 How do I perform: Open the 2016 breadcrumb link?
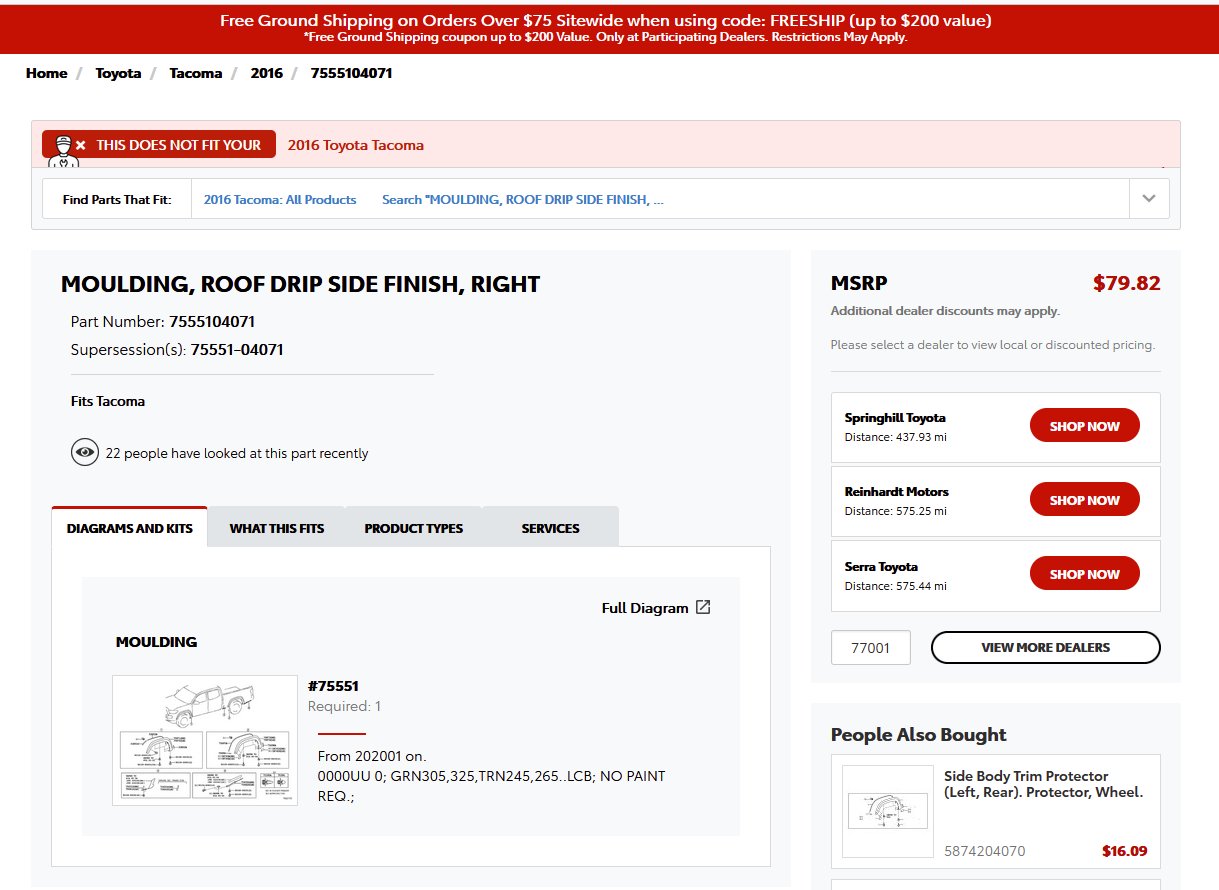[267, 73]
